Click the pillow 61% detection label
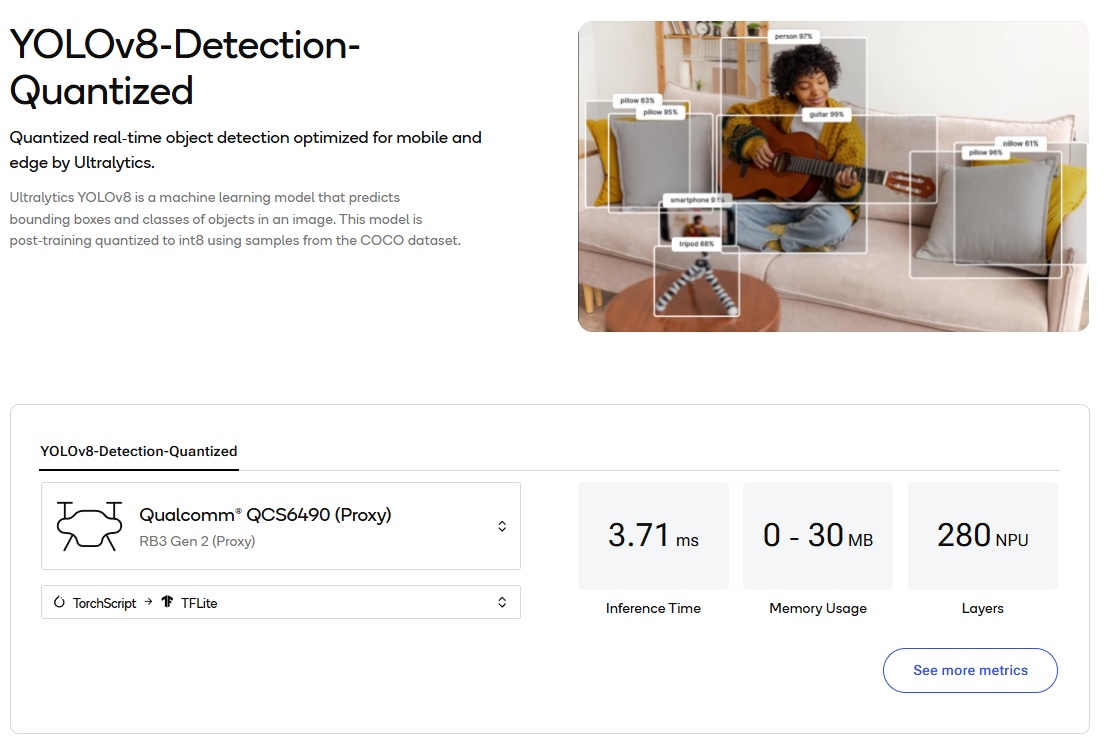 (x=1020, y=144)
